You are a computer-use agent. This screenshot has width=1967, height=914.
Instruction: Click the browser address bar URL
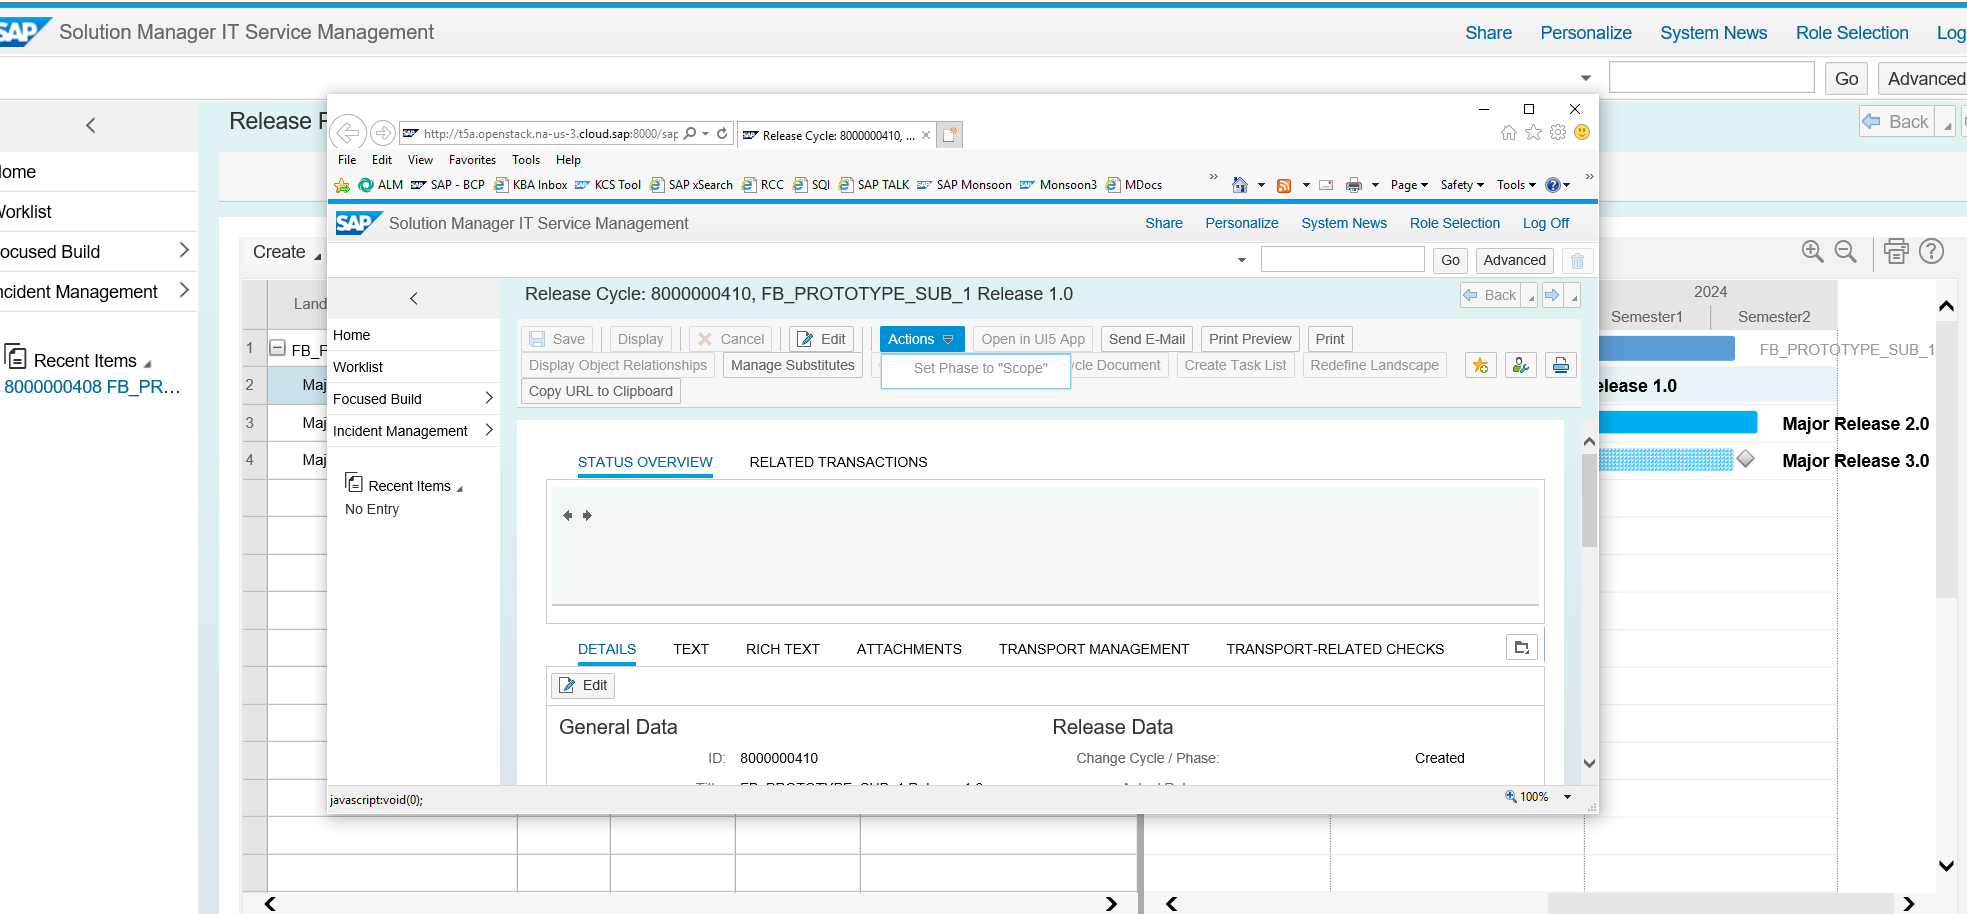pyautogui.click(x=550, y=134)
